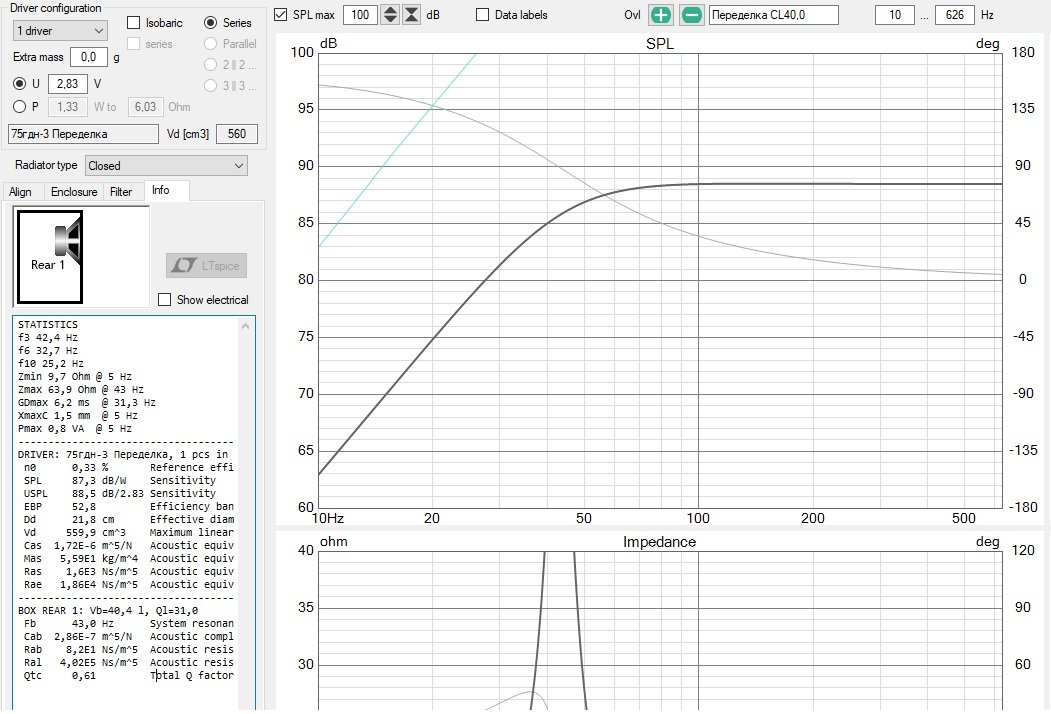The height and width of the screenshot is (714, 1051).
Task: Click the green minus overlay remove button
Action: [692, 15]
